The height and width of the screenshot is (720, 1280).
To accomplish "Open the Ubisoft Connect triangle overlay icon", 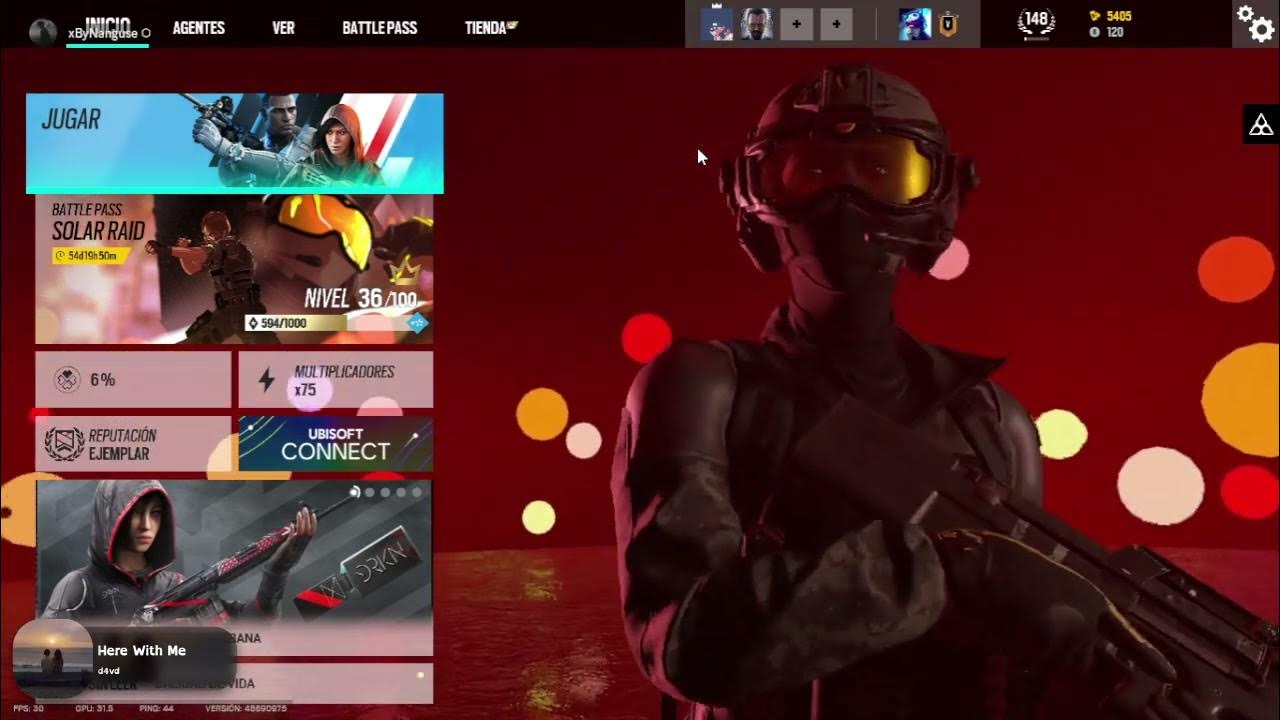I will pyautogui.click(x=1262, y=124).
